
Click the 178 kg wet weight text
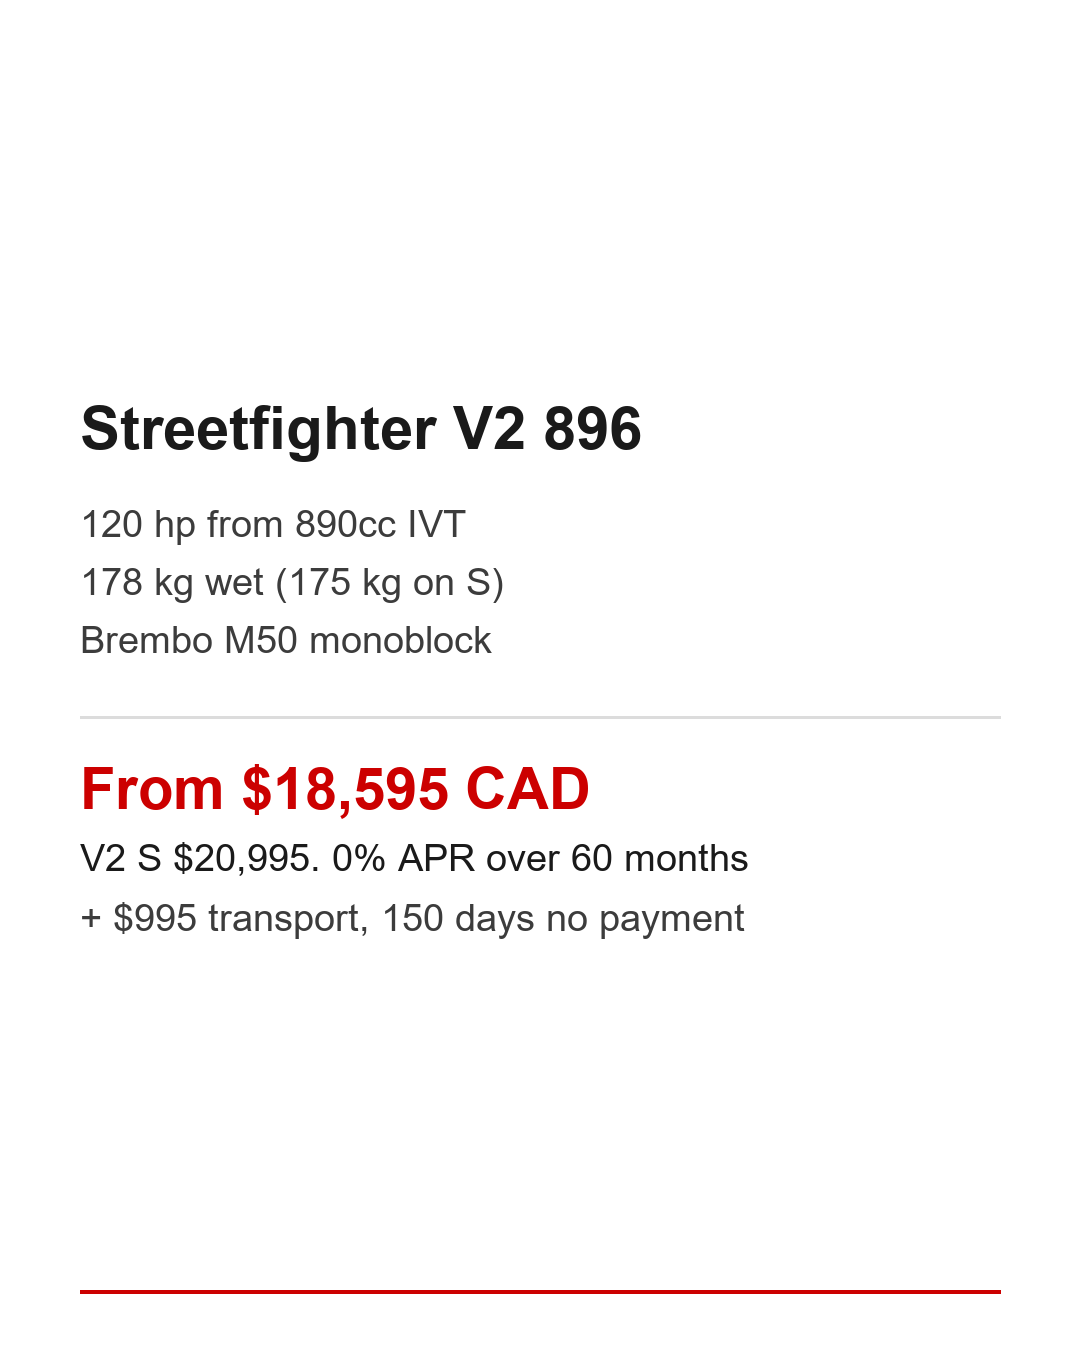point(172,583)
